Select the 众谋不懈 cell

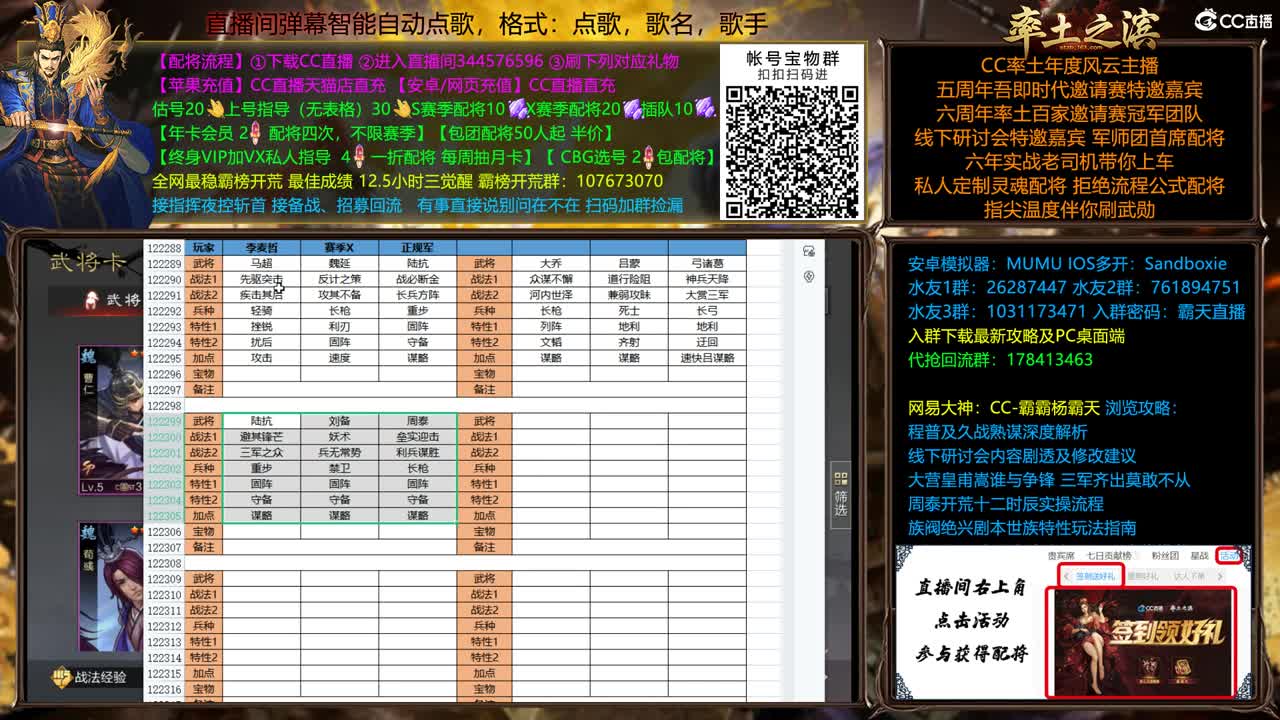(x=551, y=279)
